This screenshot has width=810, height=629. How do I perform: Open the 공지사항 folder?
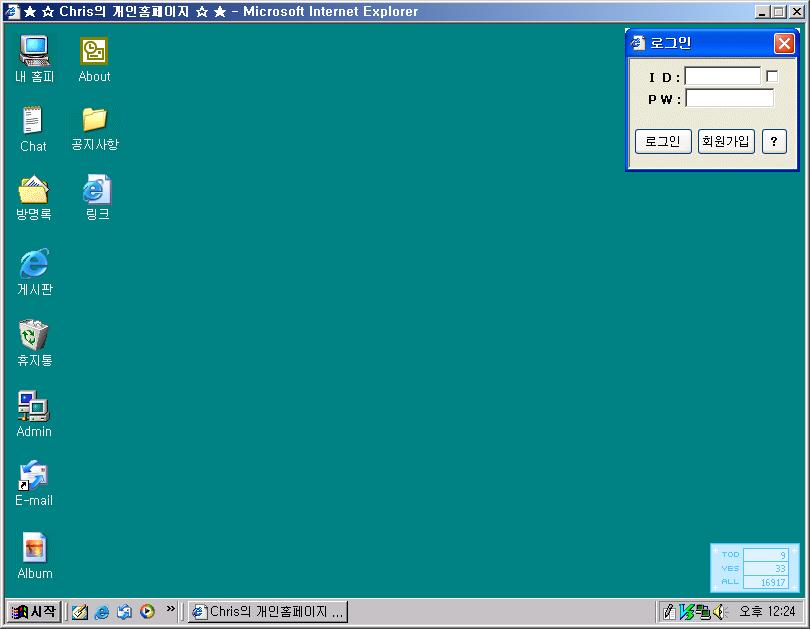coord(94,120)
